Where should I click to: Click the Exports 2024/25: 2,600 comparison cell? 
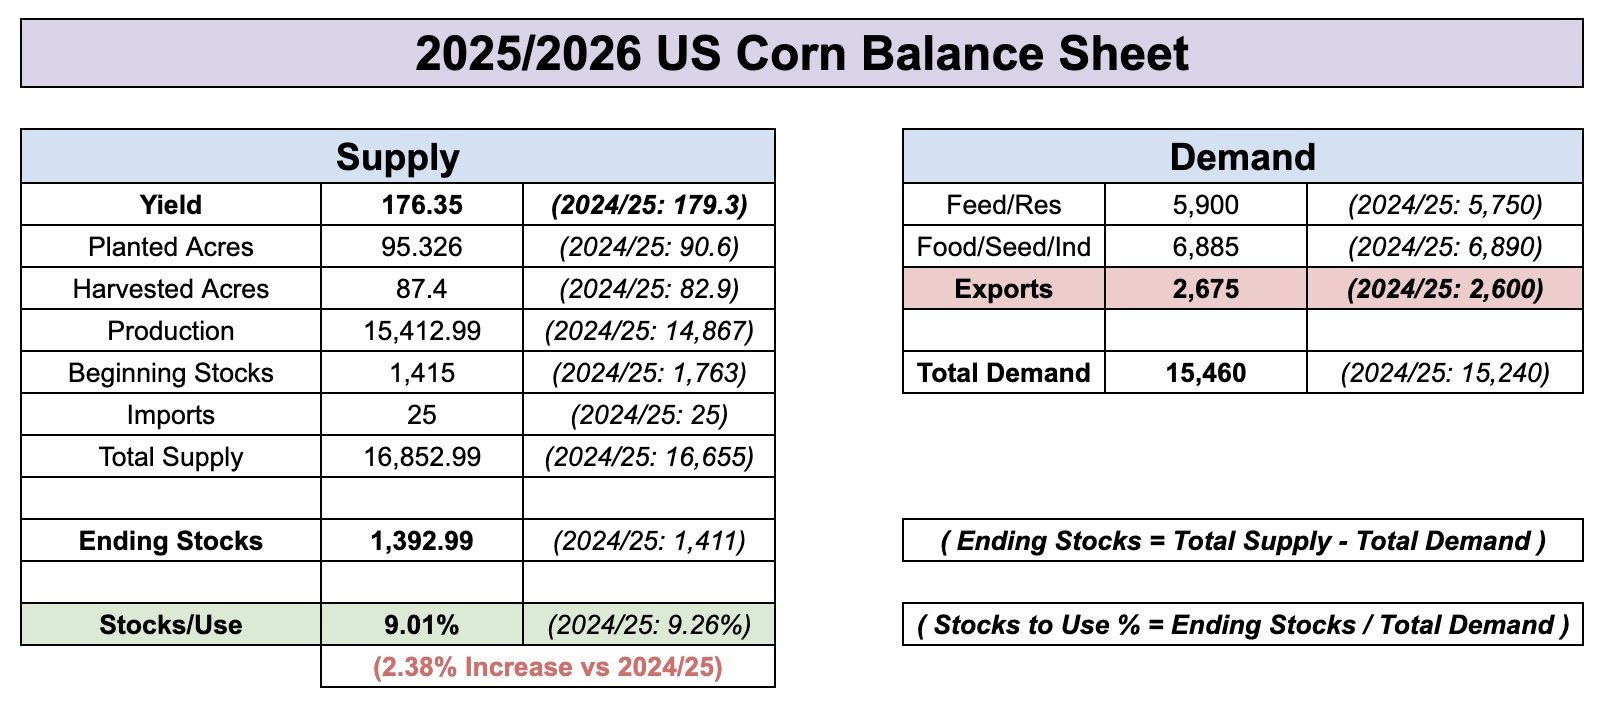point(1445,288)
